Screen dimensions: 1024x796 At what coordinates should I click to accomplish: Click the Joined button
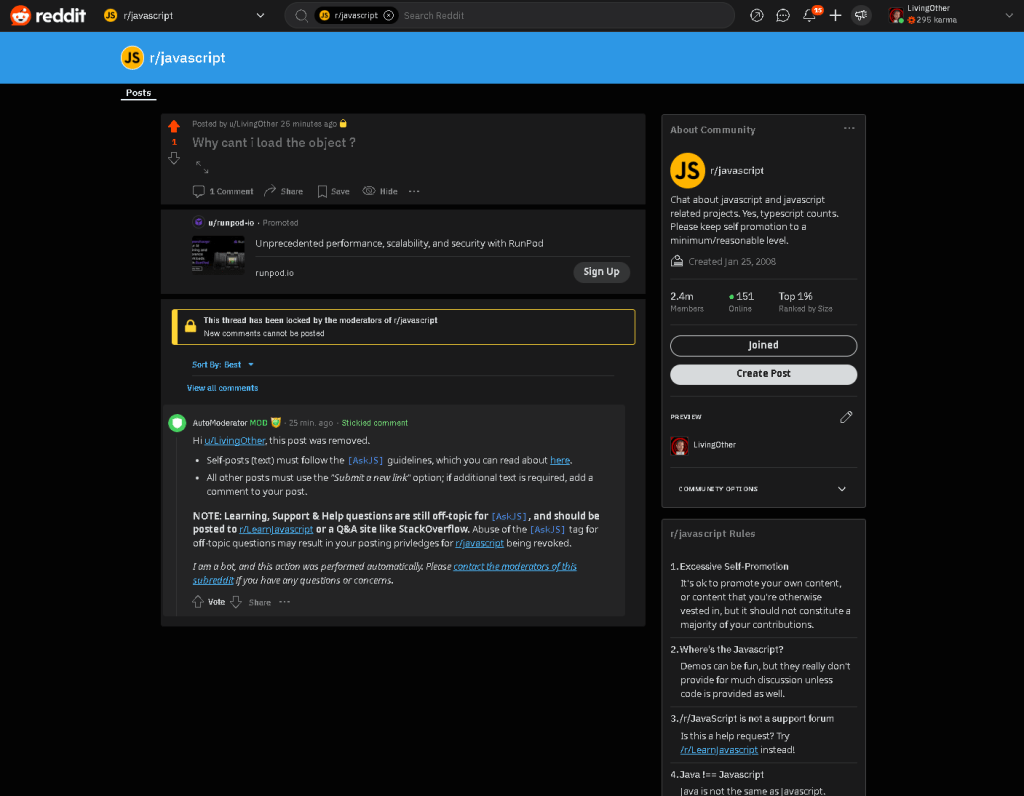pyautogui.click(x=763, y=345)
